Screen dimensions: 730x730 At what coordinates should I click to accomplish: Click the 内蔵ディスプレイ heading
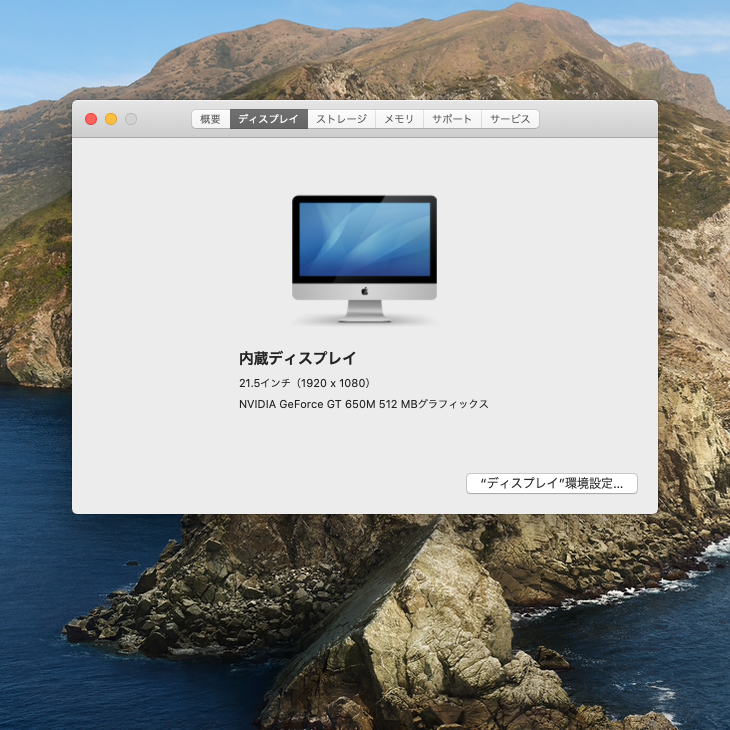click(297, 358)
